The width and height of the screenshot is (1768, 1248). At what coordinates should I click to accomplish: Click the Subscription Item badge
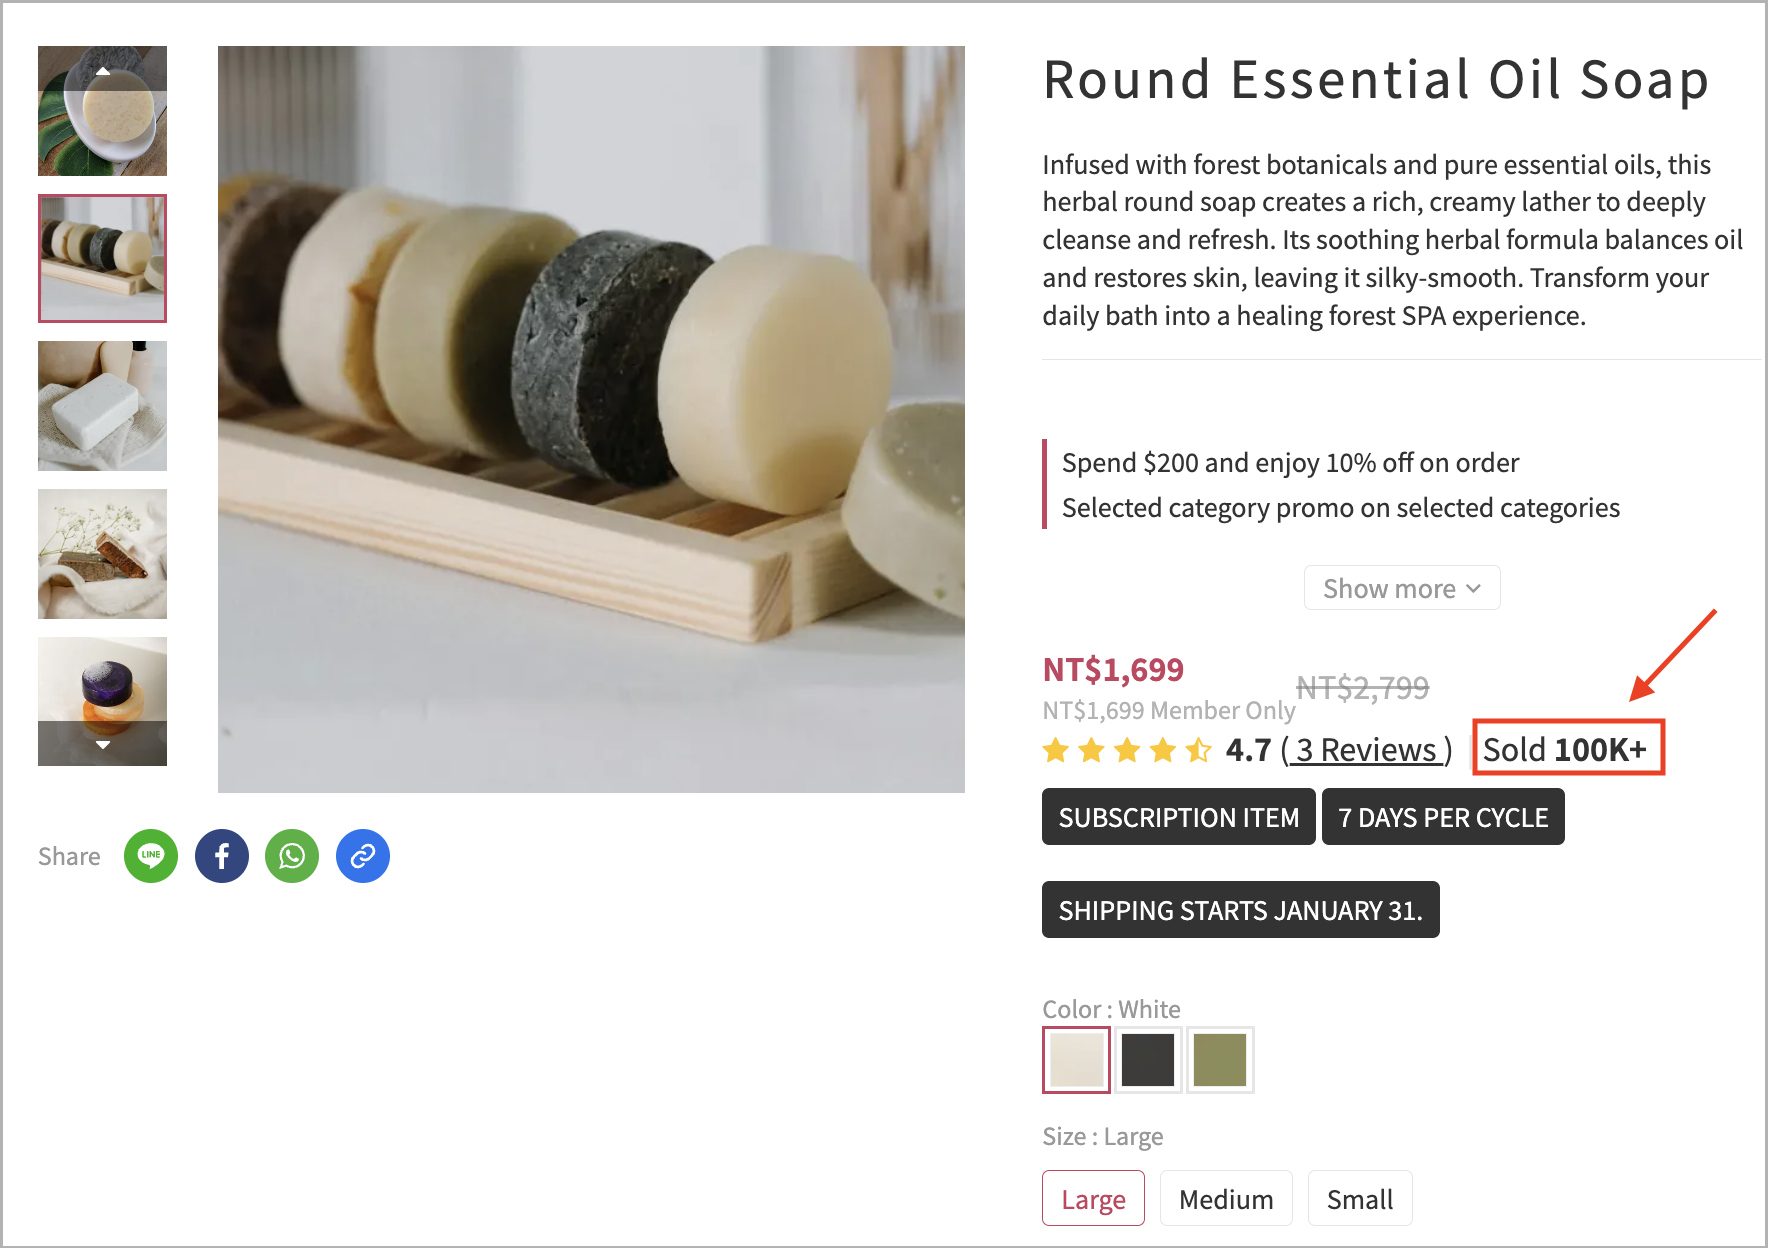point(1179,817)
